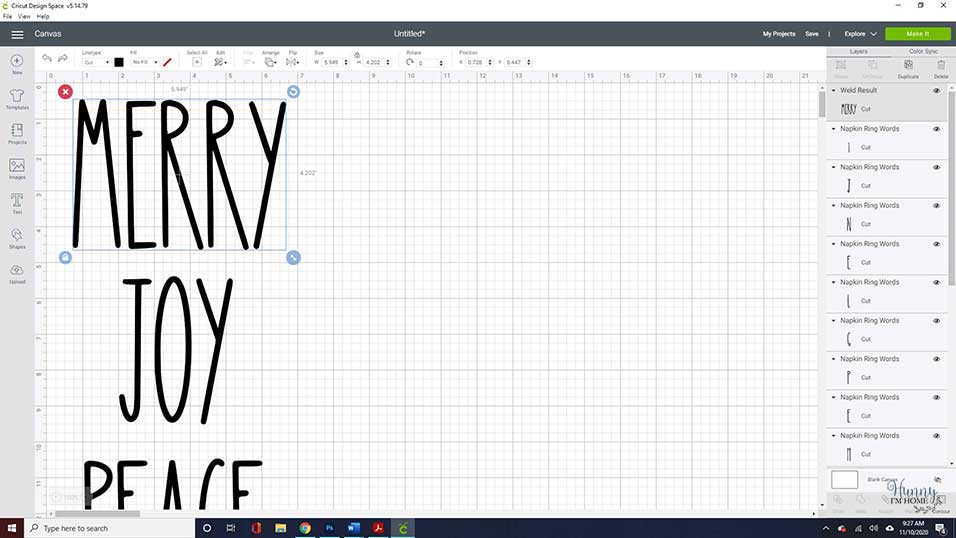Open the Linetype Cut dropdown
Screen dimensions: 956x538
click(x=96, y=62)
